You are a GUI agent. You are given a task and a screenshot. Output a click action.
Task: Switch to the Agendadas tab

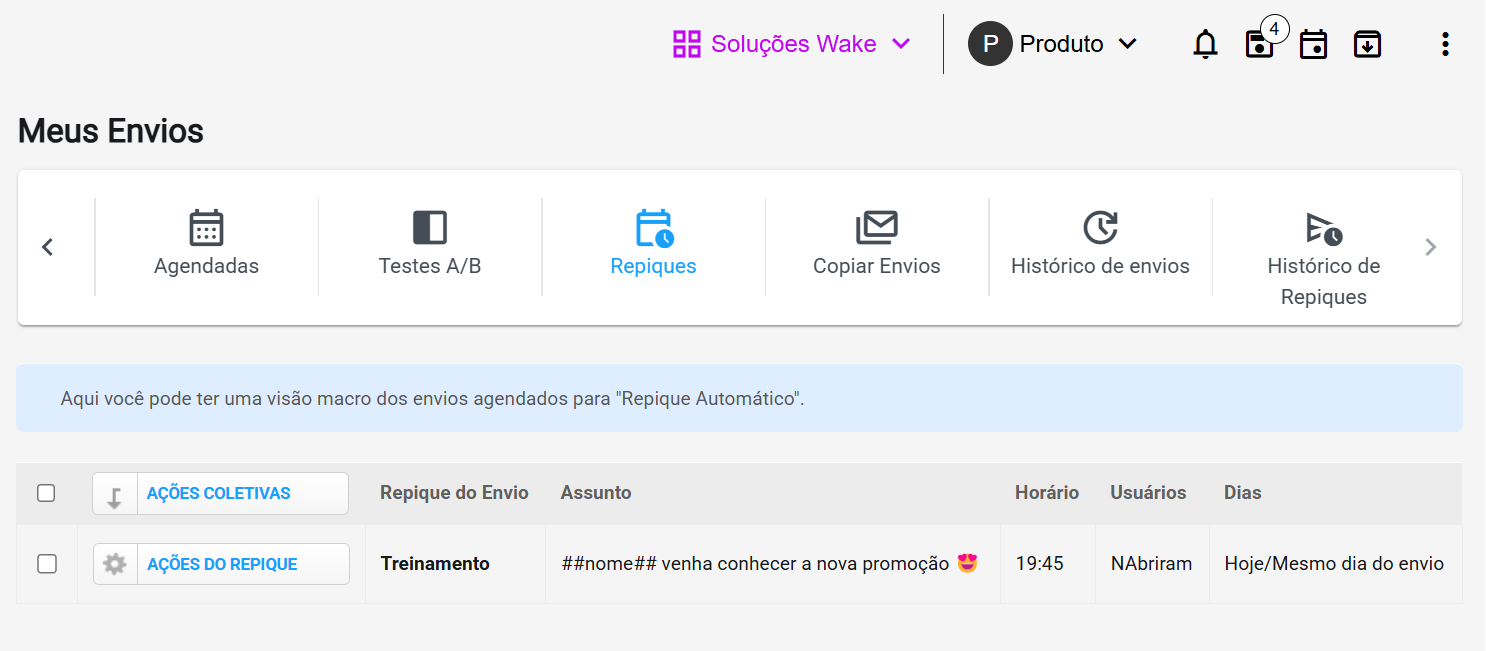coord(206,247)
